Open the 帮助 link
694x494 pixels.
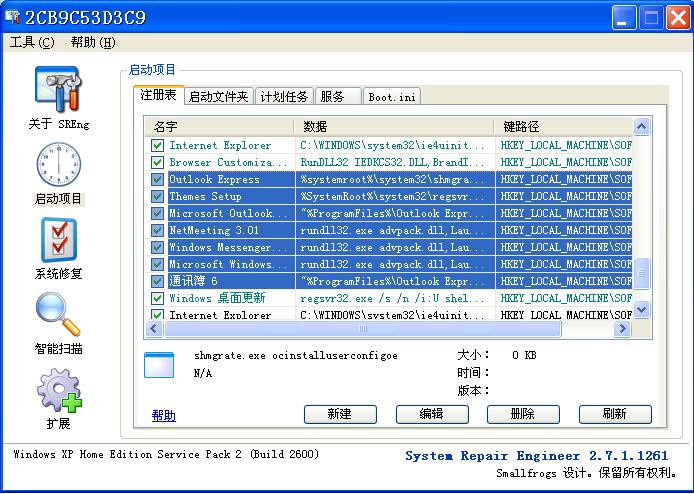point(164,415)
